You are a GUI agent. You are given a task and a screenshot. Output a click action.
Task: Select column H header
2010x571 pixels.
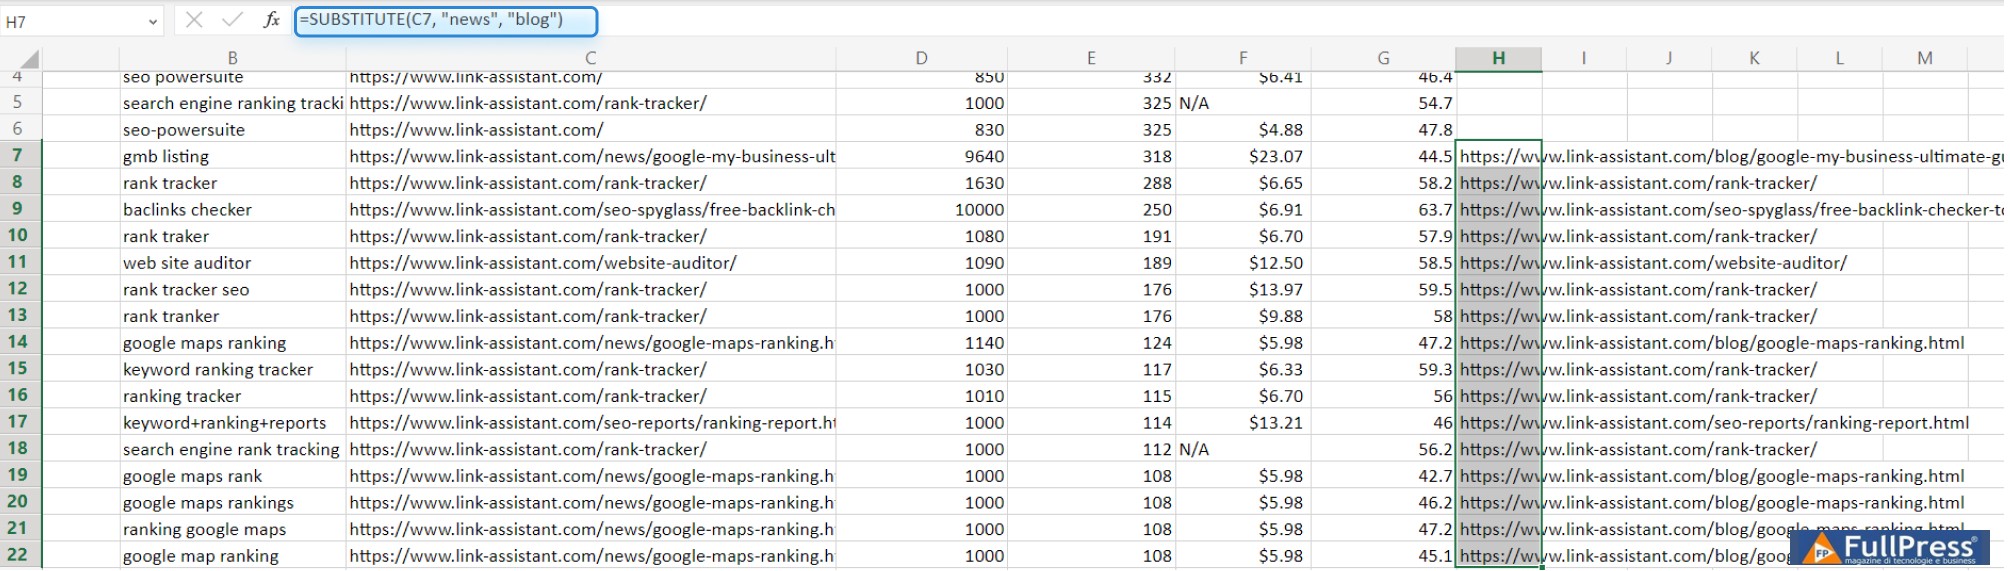point(1498,58)
